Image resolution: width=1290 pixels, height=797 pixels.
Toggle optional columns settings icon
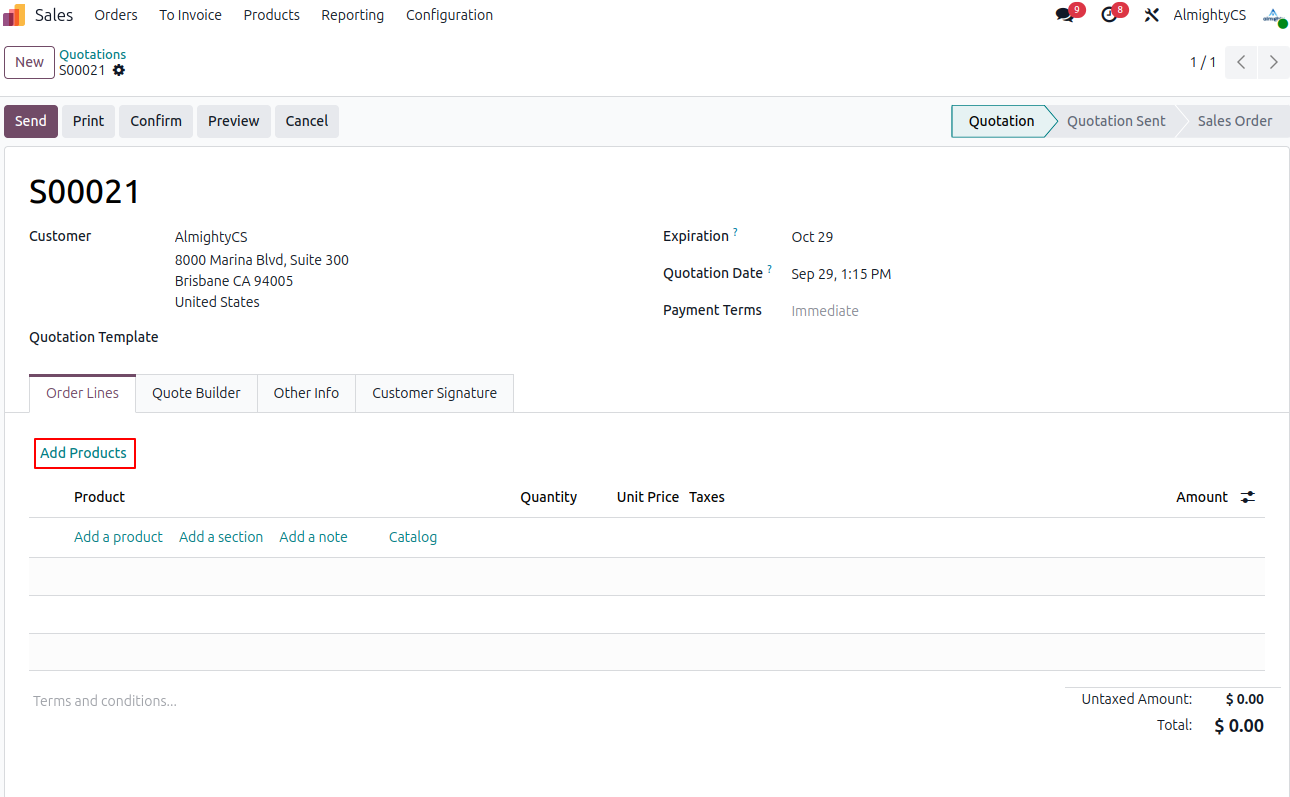click(x=1248, y=497)
